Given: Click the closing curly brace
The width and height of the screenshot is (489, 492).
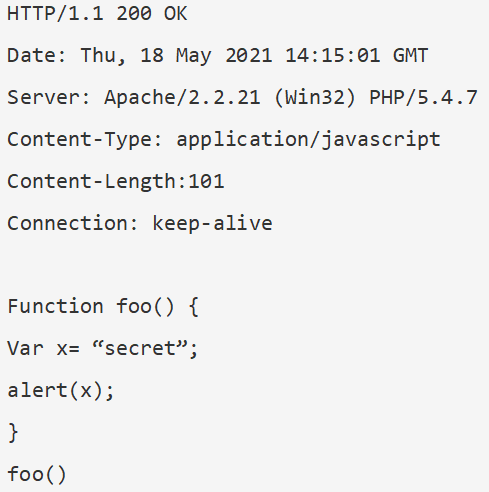Looking at the screenshot, I should [x=13, y=433].
